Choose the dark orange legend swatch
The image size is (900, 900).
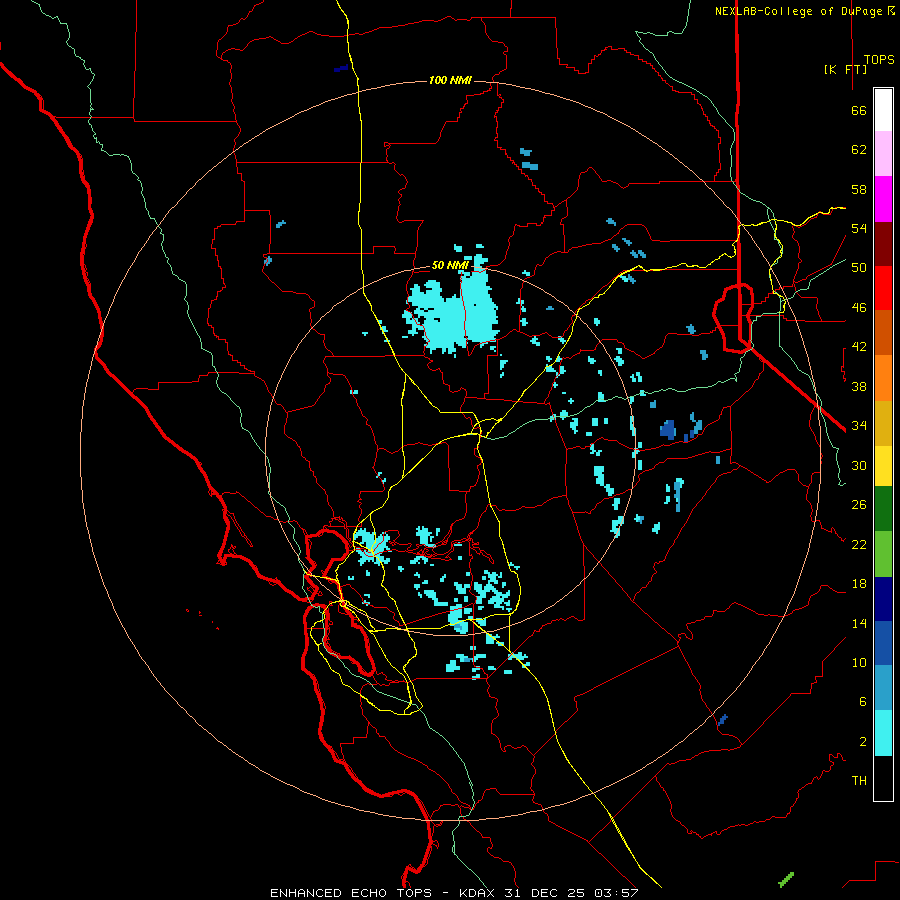point(883,332)
